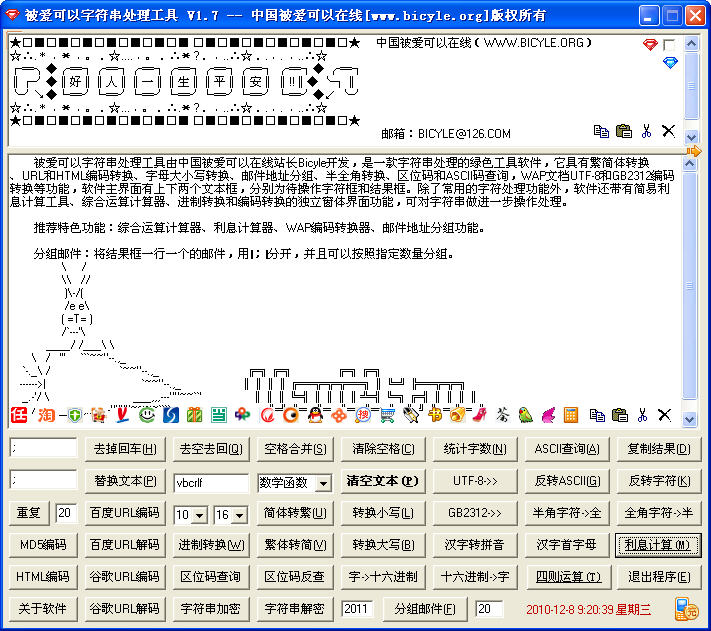Click the blue swirl icon
711x631 pixels.
click(171, 415)
